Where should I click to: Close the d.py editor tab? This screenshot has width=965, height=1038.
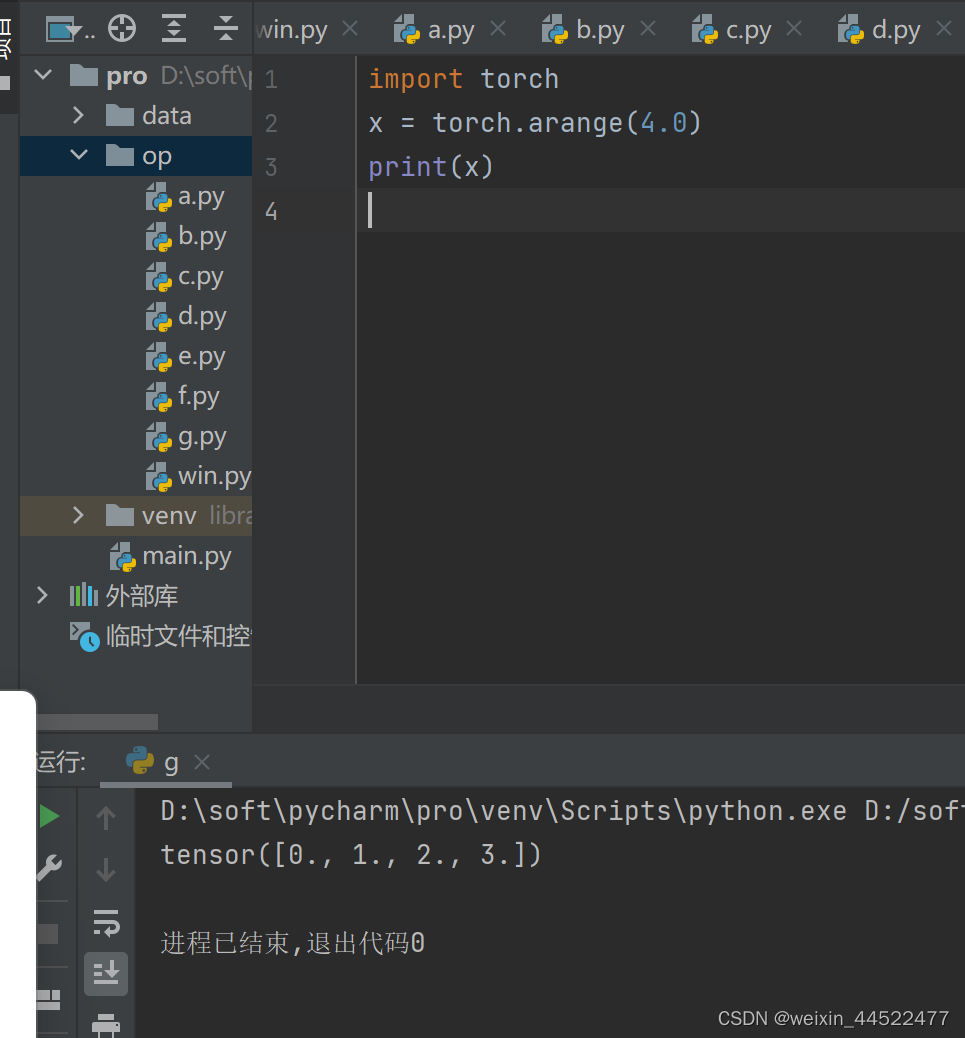(x=944, y=28)
